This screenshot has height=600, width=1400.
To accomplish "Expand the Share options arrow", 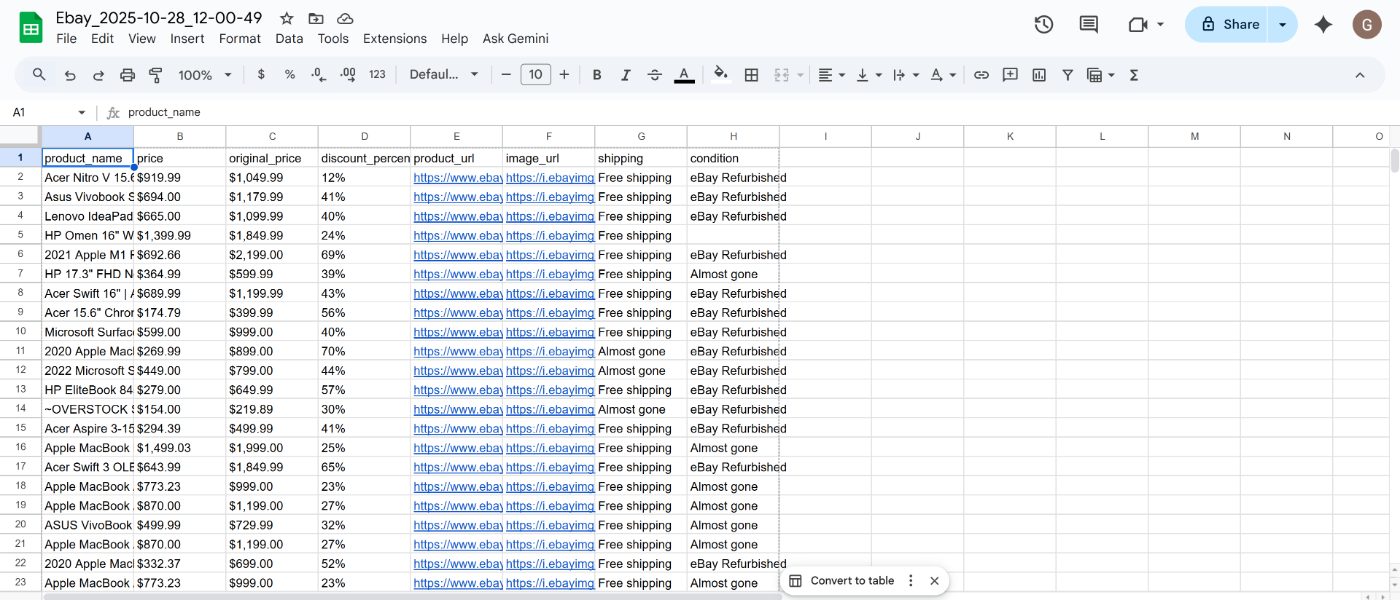I will pos(1282,24).
